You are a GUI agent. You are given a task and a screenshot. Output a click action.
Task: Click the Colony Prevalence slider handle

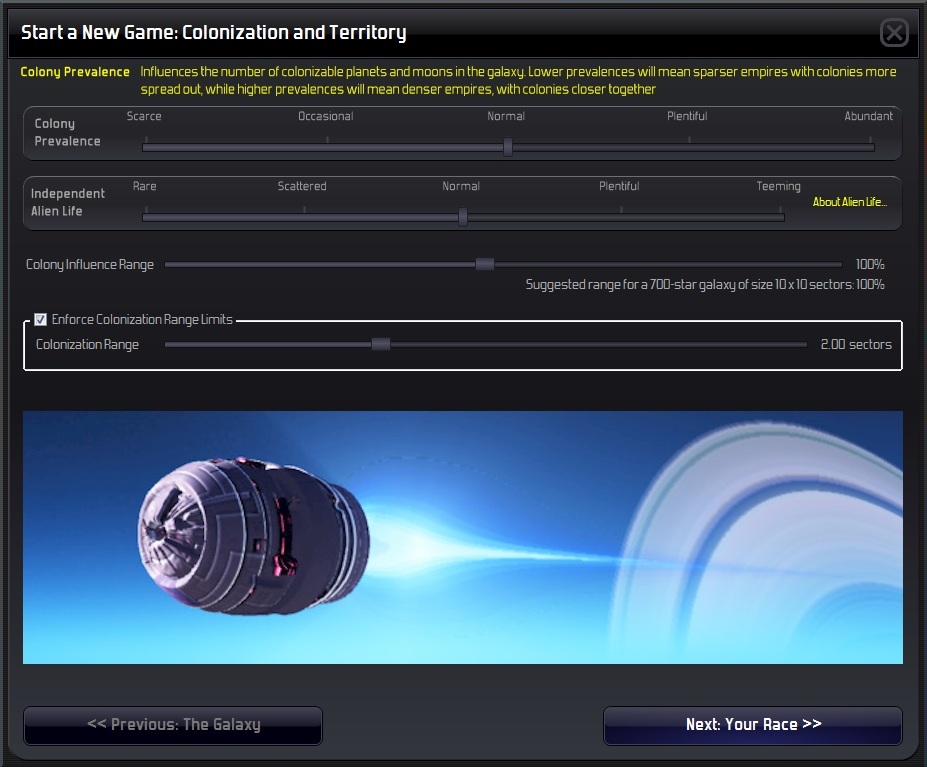click(x=508, y=147)
